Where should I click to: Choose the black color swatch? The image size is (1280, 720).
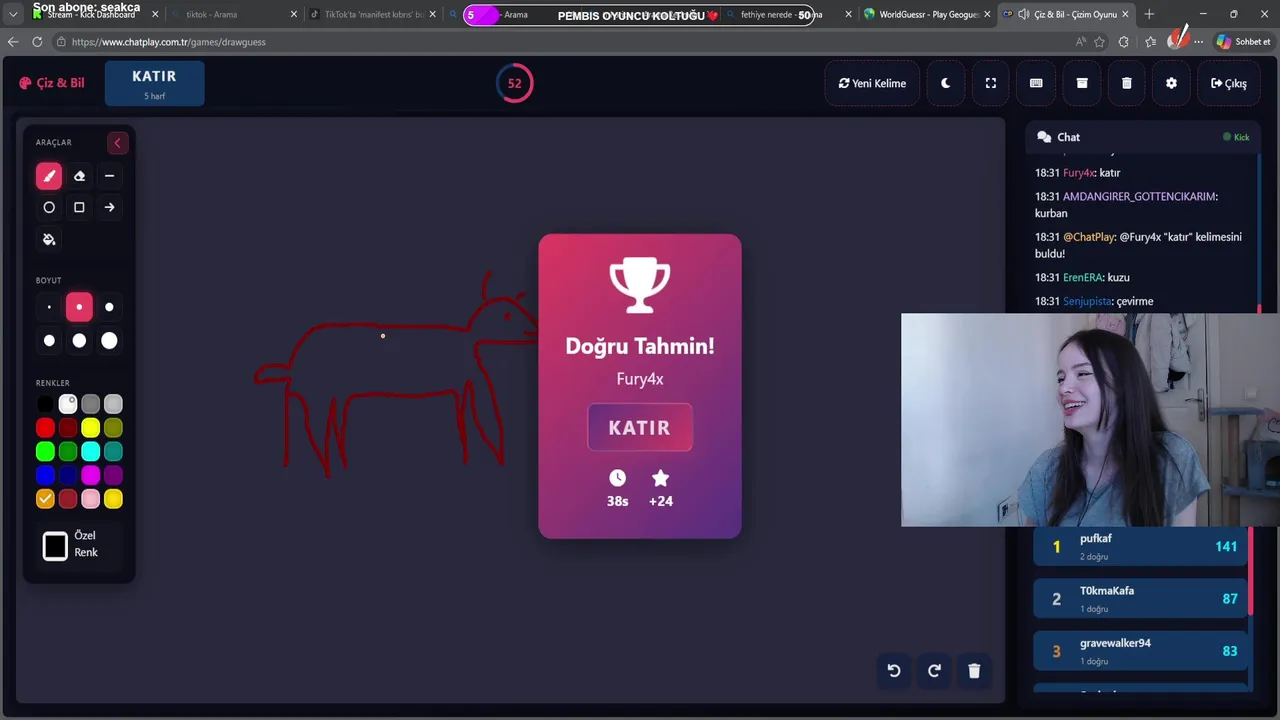(x=45, y=404)
